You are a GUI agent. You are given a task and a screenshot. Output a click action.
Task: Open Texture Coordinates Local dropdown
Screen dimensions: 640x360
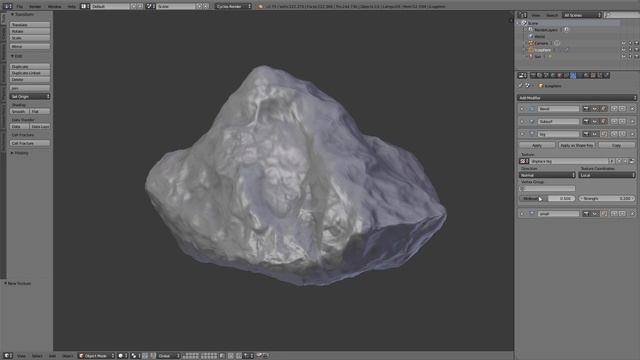607,175
